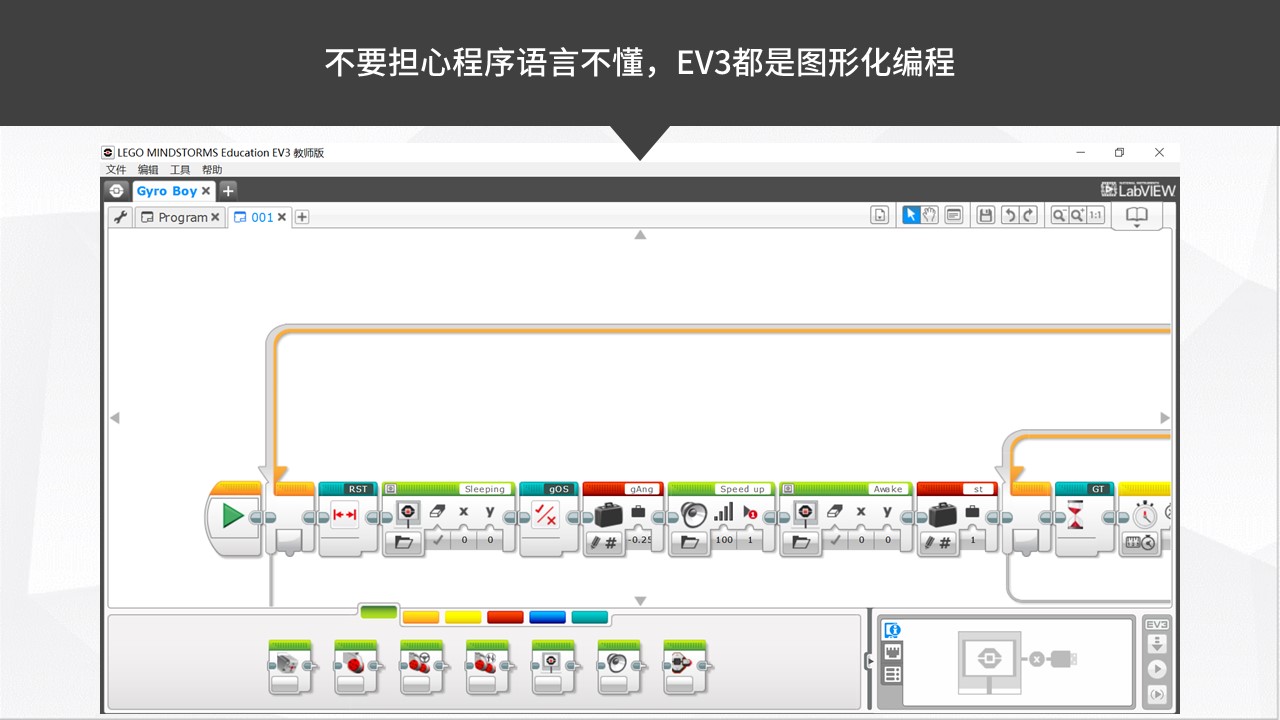Image resolution: width=1280 pixels, height=720 pixels.
Task: Pick the Move Steering block from palette
Action: pyautogui.click(x=422, y=667)
